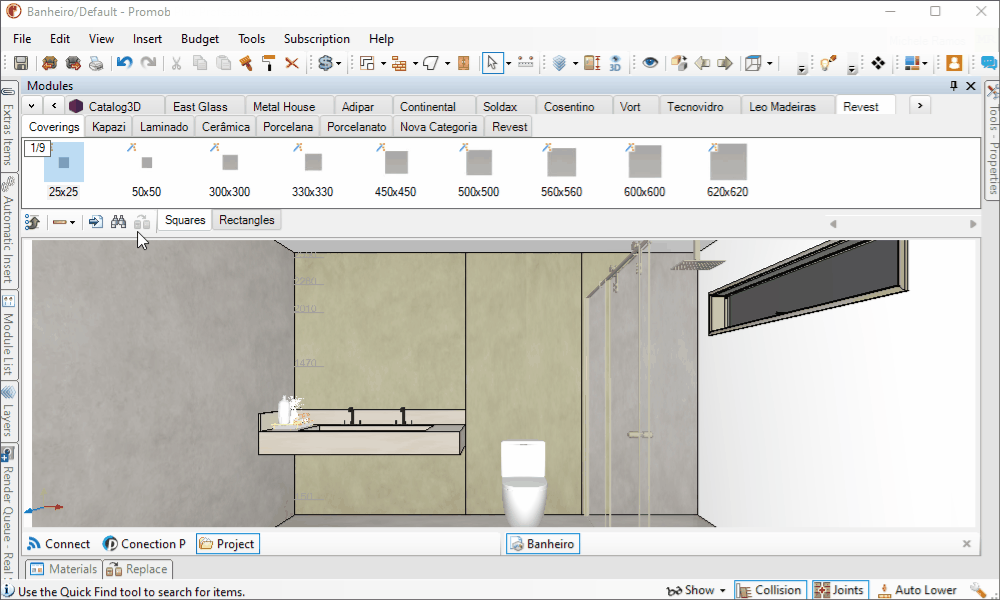Select the pointer selection tool
Viewport: 1000px width, 600px height.
coord(492,63)
